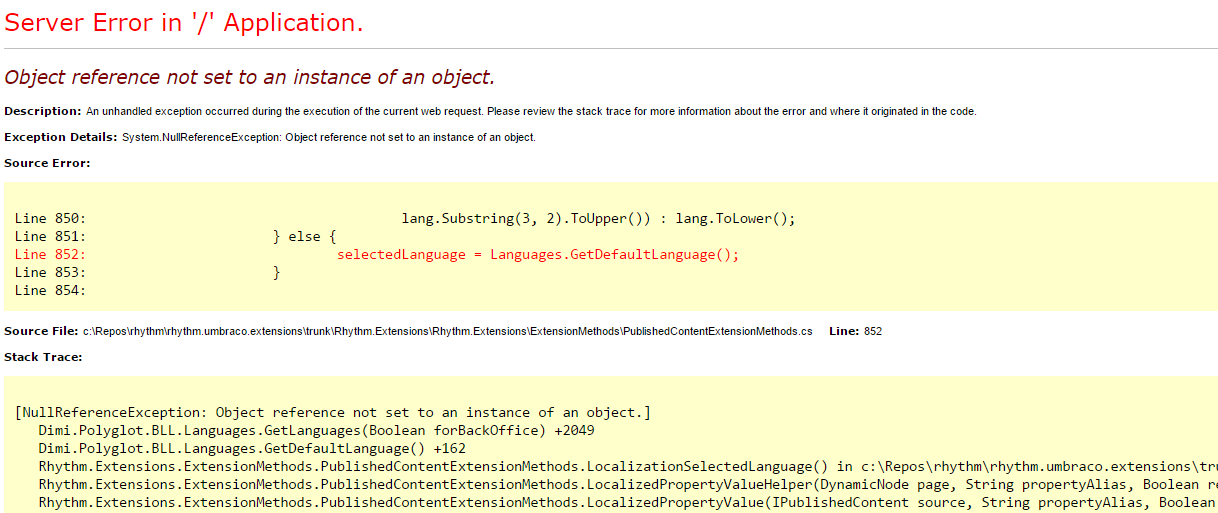Click the bold "Source File:" label
The width and height of the screenshot is (1218, 513).
pos(41,331)
